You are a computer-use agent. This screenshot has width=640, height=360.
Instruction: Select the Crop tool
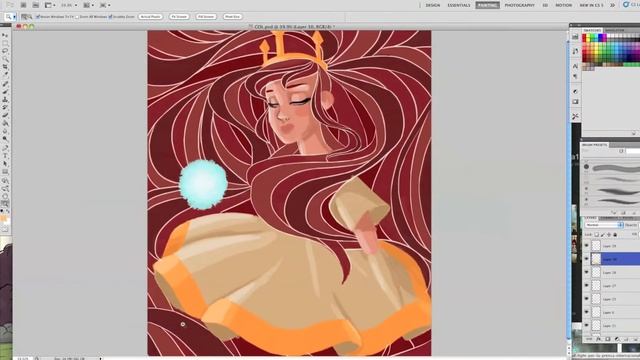click(x=5, y=67)
